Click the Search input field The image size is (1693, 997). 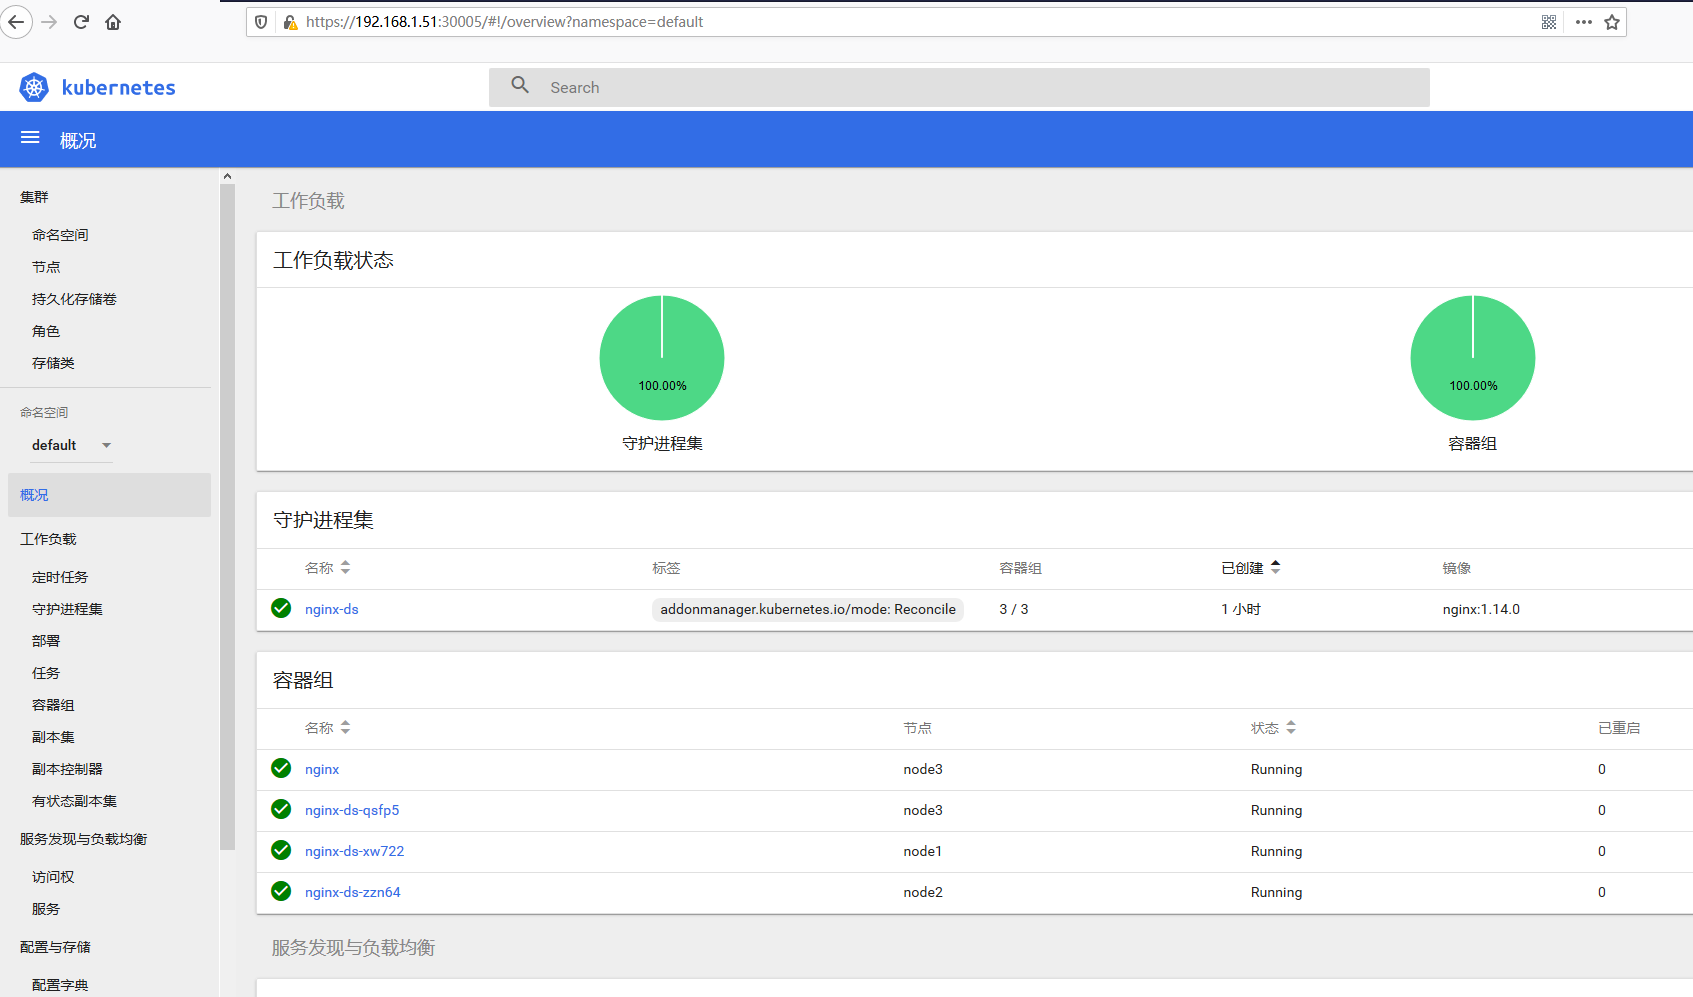click(x=959, y=87)
